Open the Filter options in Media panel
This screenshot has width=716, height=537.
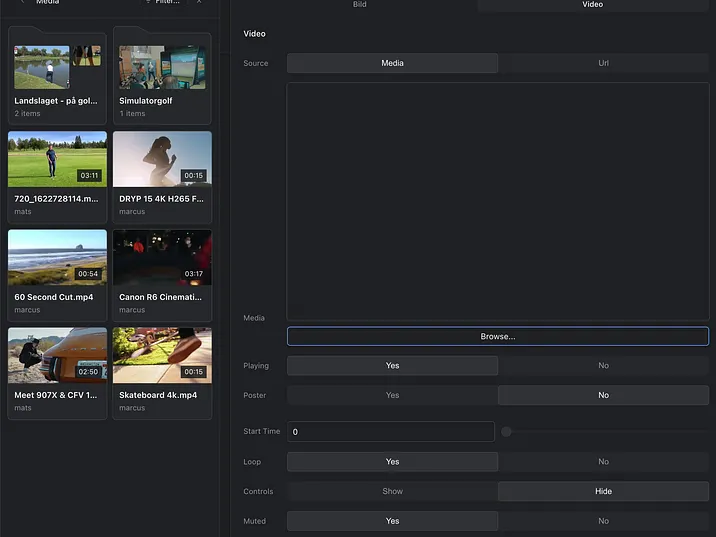coord(162,3)
